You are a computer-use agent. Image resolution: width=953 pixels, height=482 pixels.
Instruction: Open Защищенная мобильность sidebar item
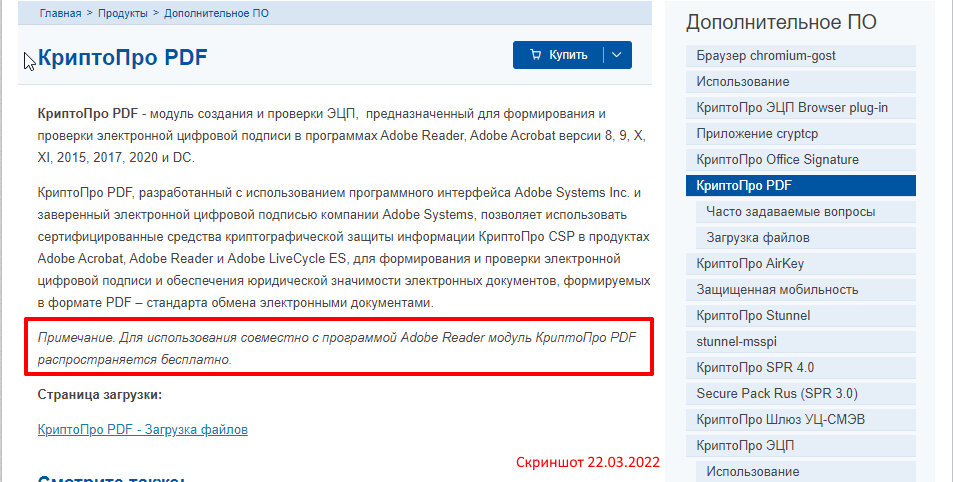(800, 289)
